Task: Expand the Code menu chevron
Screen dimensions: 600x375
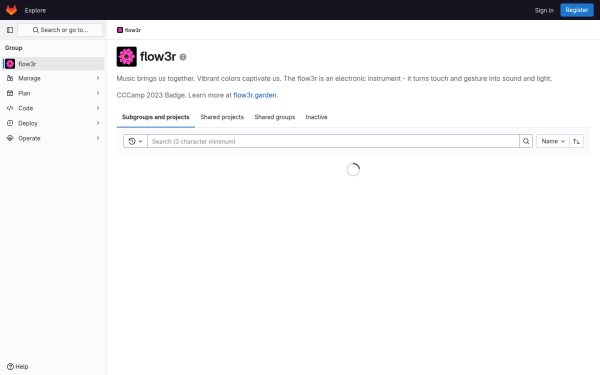Action: 98,108
